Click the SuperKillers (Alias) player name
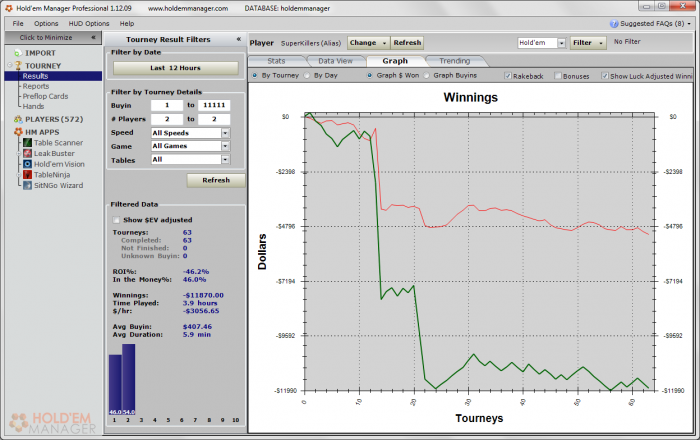This screenshot has width=700, height=440. [x=311, y=43]
